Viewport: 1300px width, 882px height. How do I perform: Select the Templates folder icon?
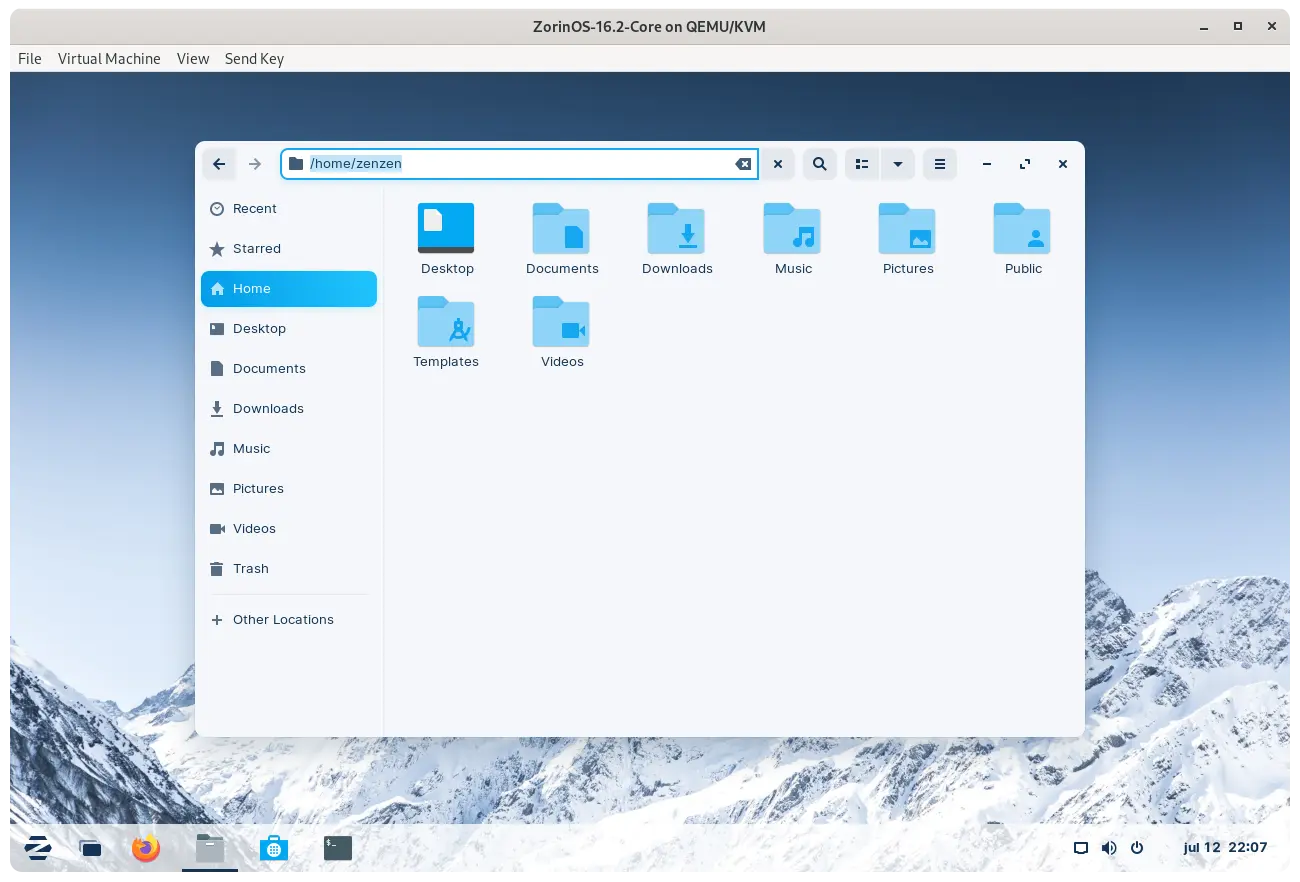coord(446,321)
